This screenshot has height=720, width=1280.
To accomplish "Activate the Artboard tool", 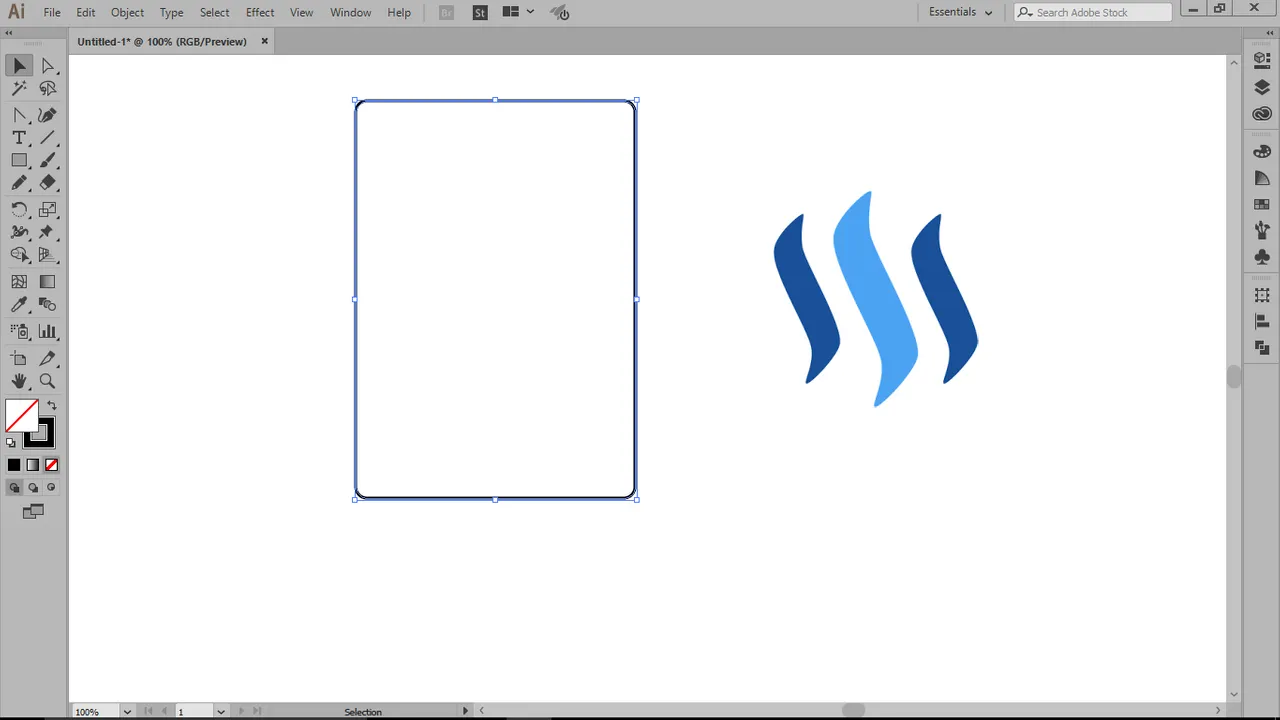I will [20, 358].
